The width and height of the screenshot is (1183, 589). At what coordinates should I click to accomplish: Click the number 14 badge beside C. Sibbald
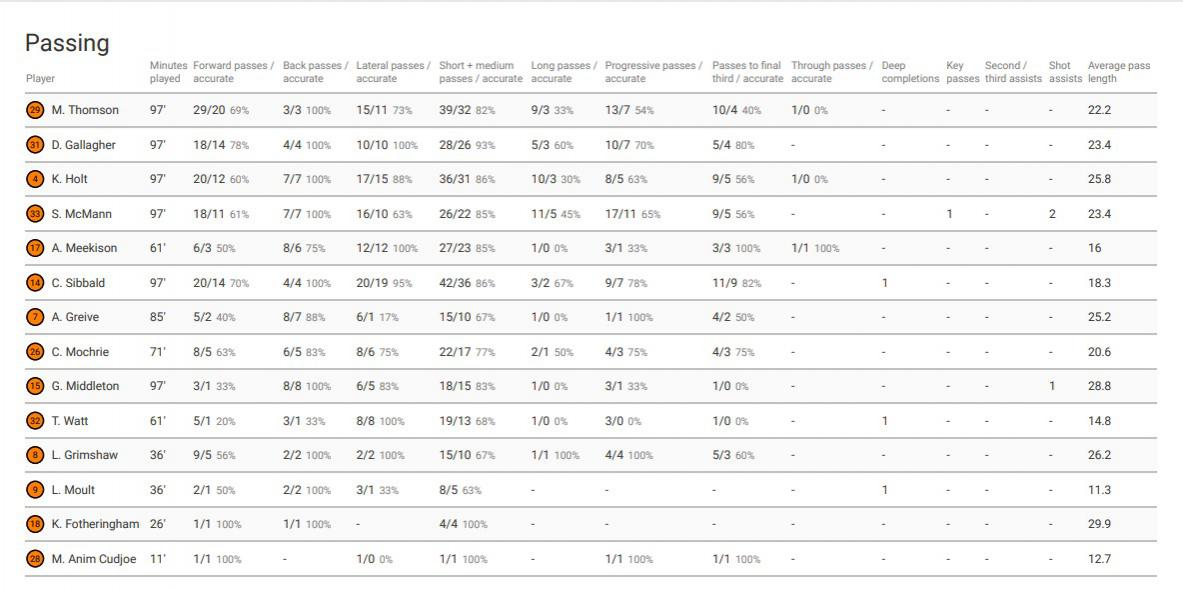[x=35, y=283]
